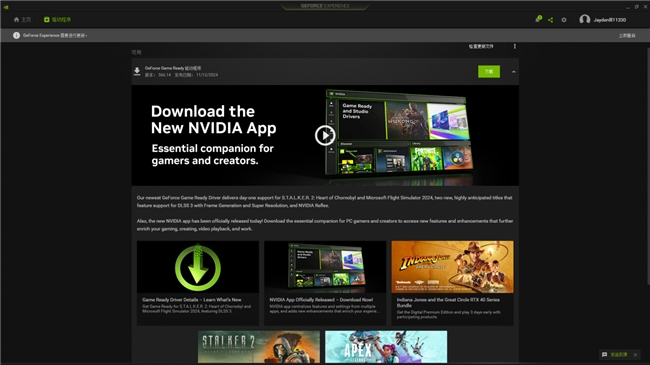
Task: Click the download arrow icon beside driver name
Action: coord(137,71)
